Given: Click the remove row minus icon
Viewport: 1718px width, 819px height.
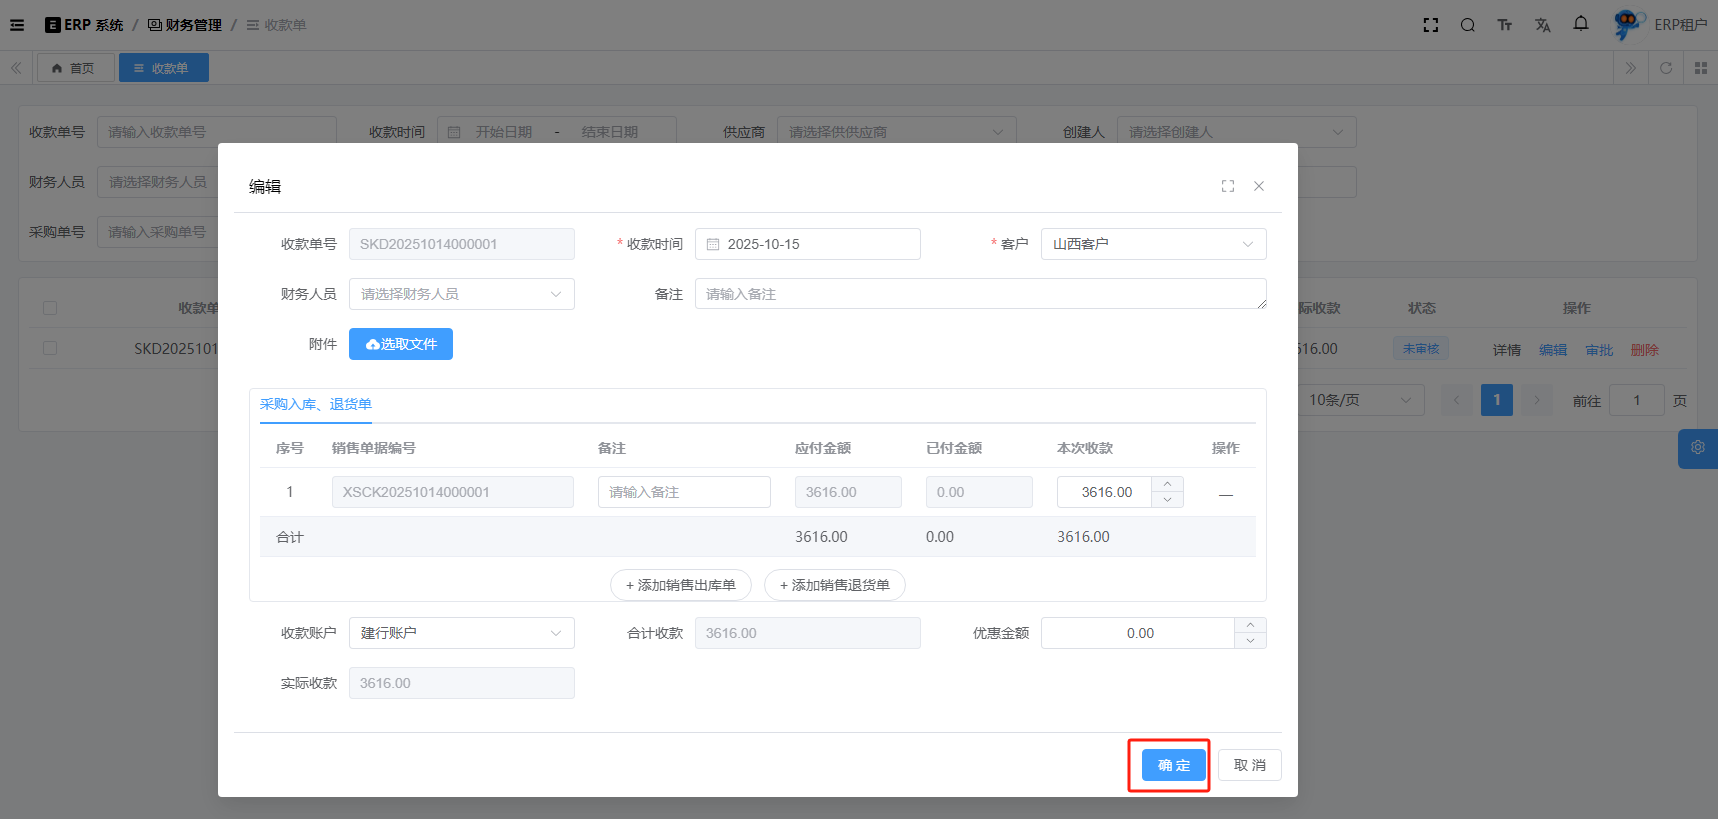Looking at the screenshot, I should [1225, 493].
